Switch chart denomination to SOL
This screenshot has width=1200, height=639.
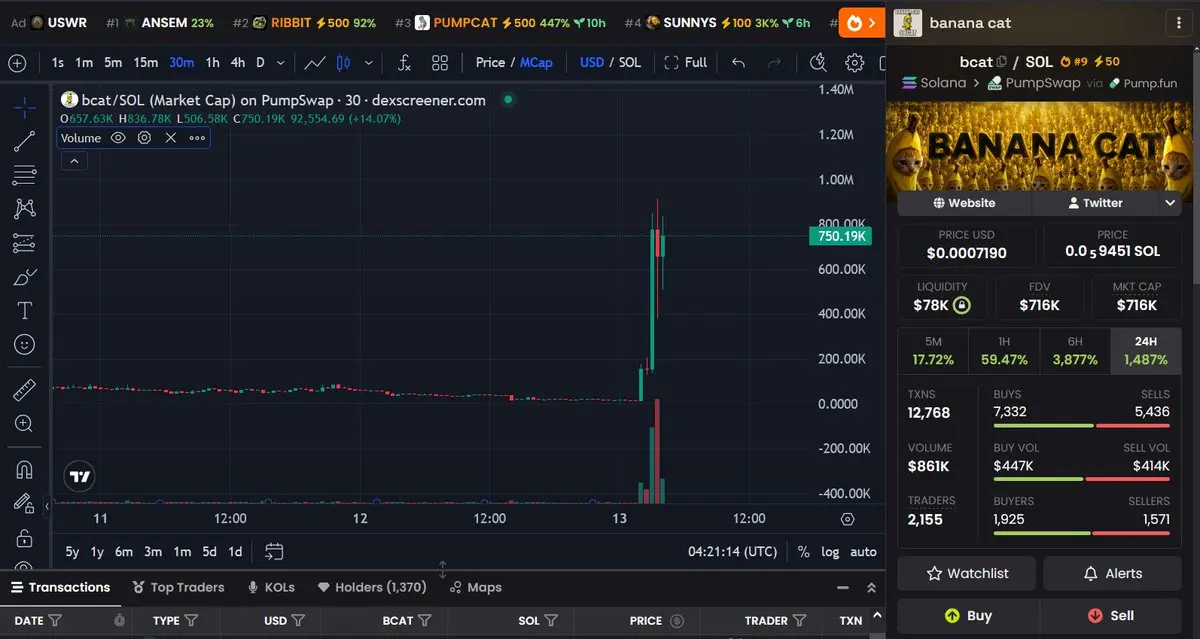click(x=630, y=62)
